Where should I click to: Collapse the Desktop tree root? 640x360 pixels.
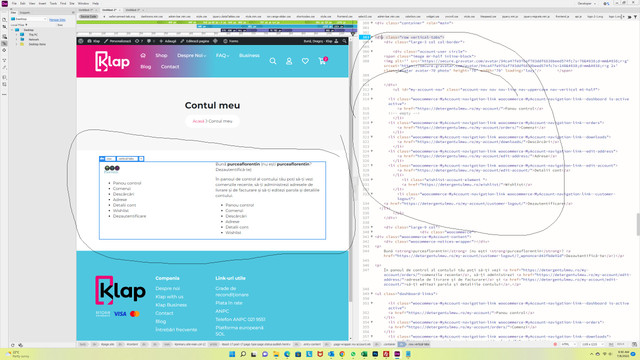[x=12, y=30]
